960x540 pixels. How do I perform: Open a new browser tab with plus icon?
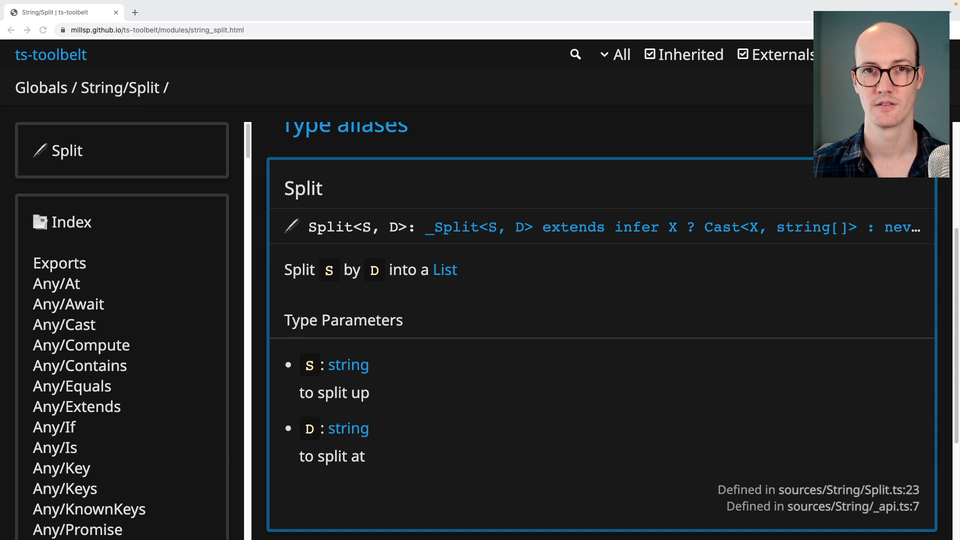pos(135,12)
